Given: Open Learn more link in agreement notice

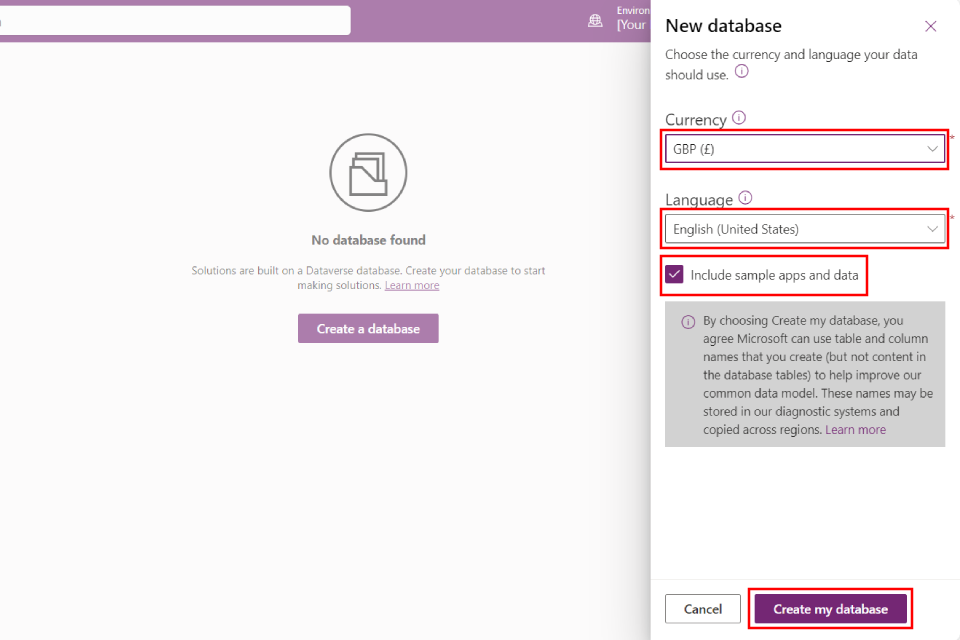Looking at the screenshot, I should (x=855, y=430).
